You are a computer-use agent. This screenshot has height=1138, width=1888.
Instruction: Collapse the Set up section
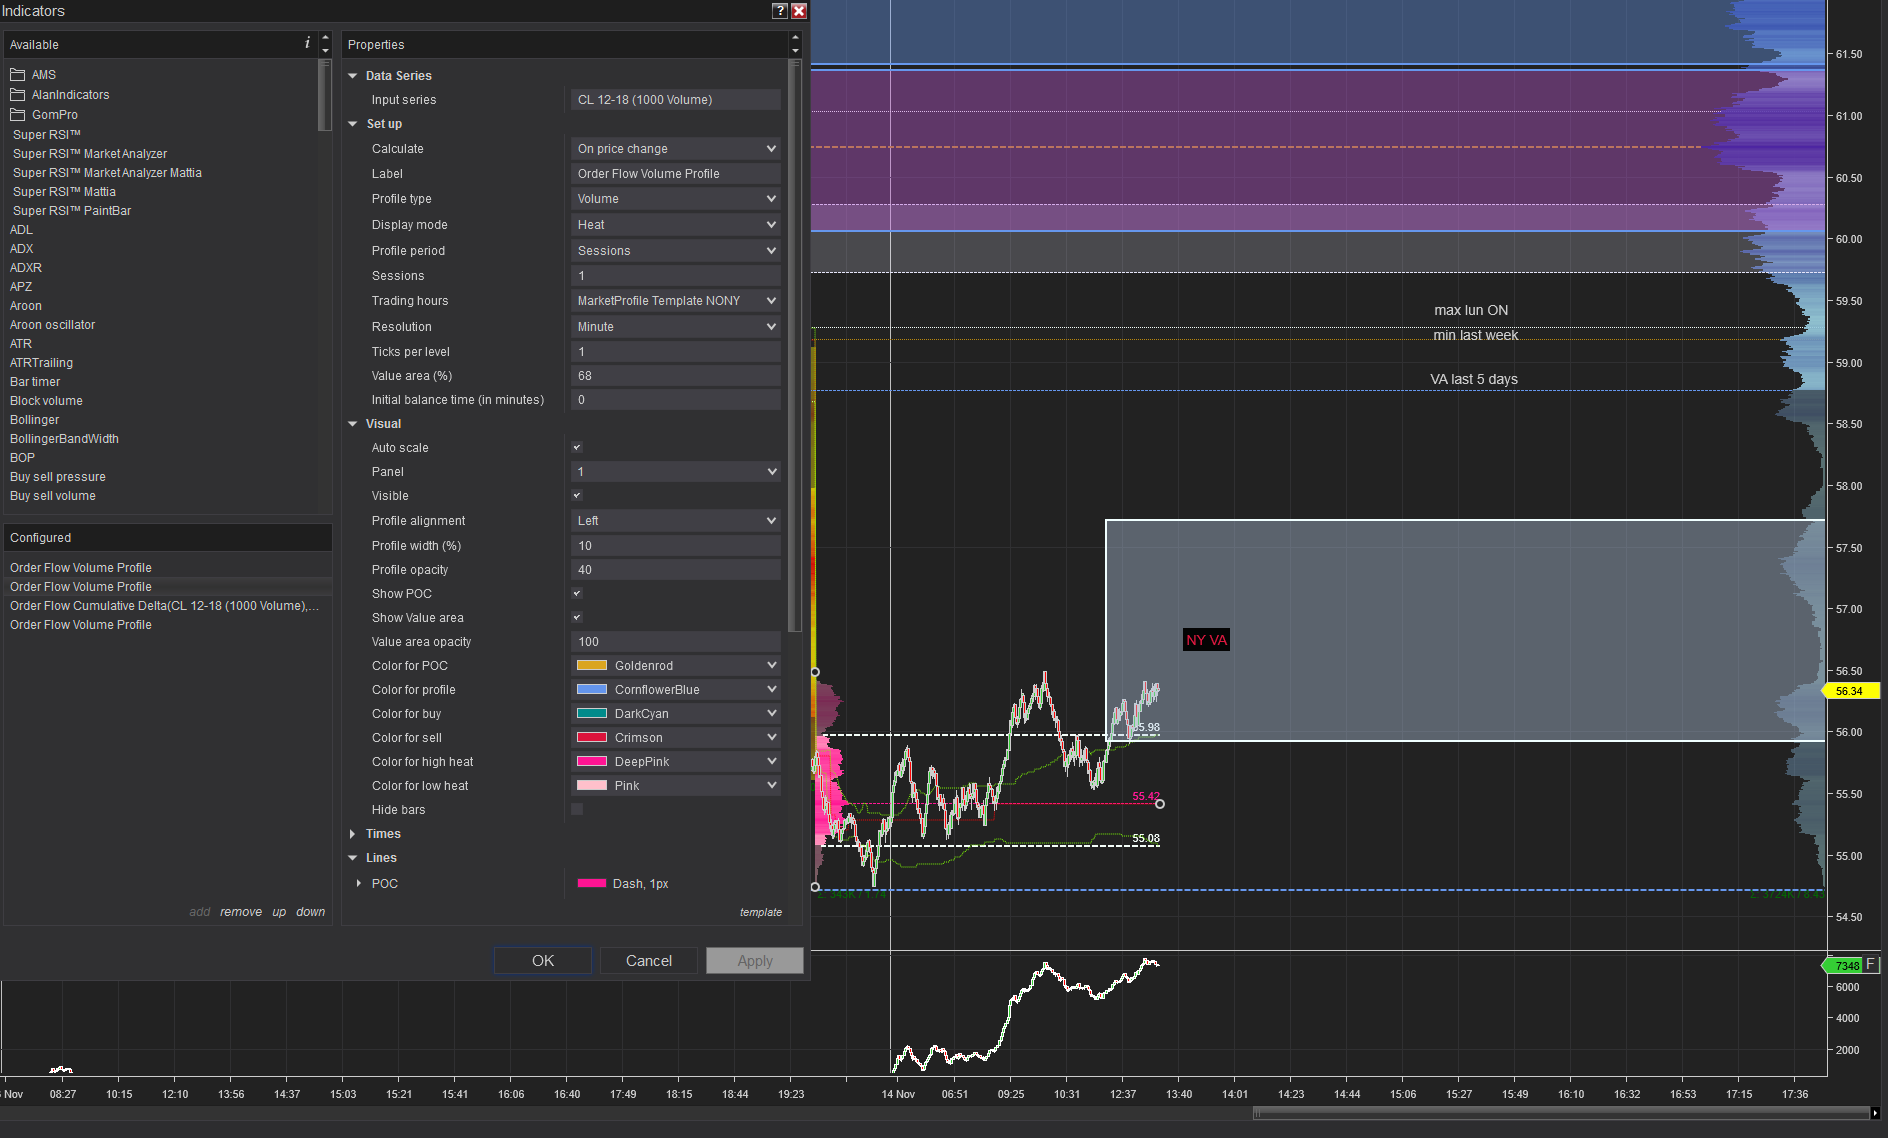353,124
